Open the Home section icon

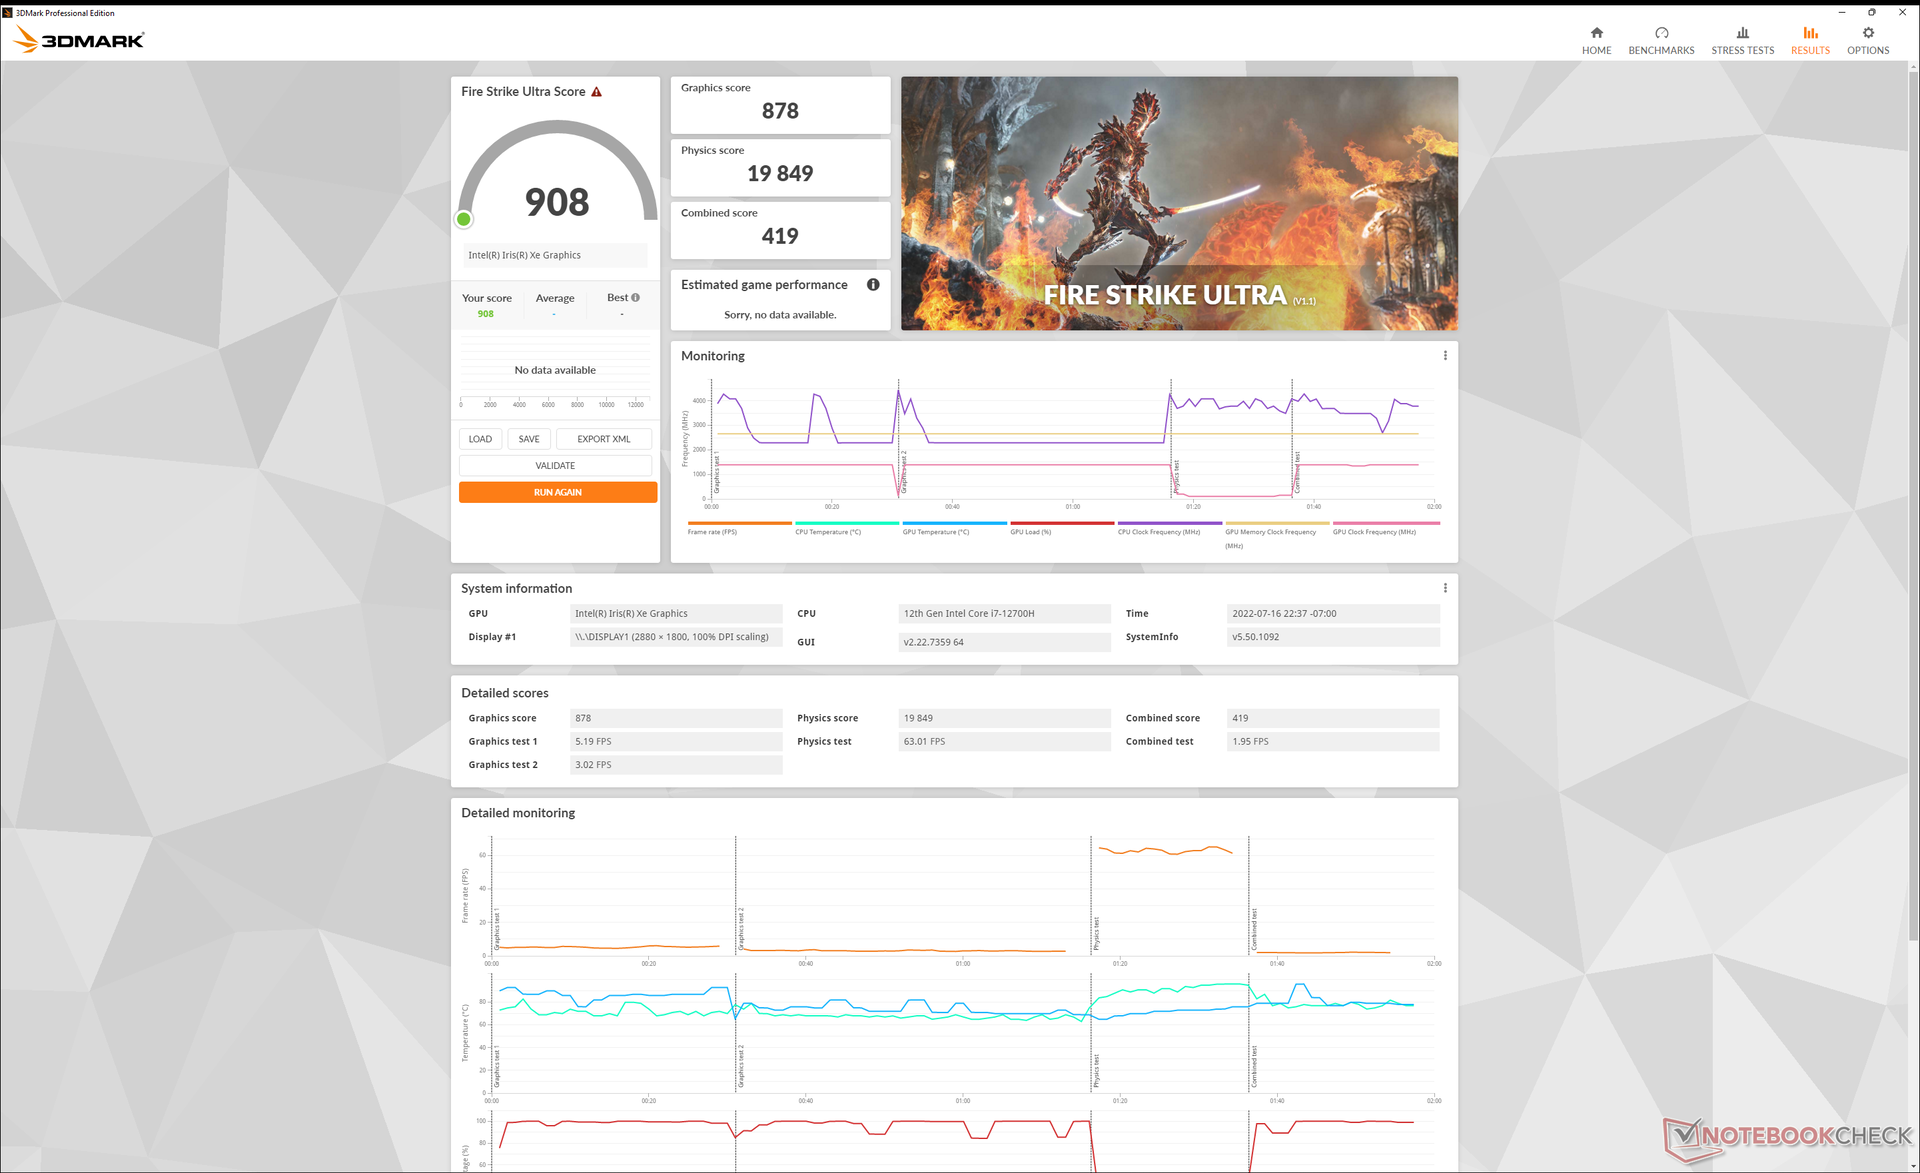click(x=1596, y=34)
